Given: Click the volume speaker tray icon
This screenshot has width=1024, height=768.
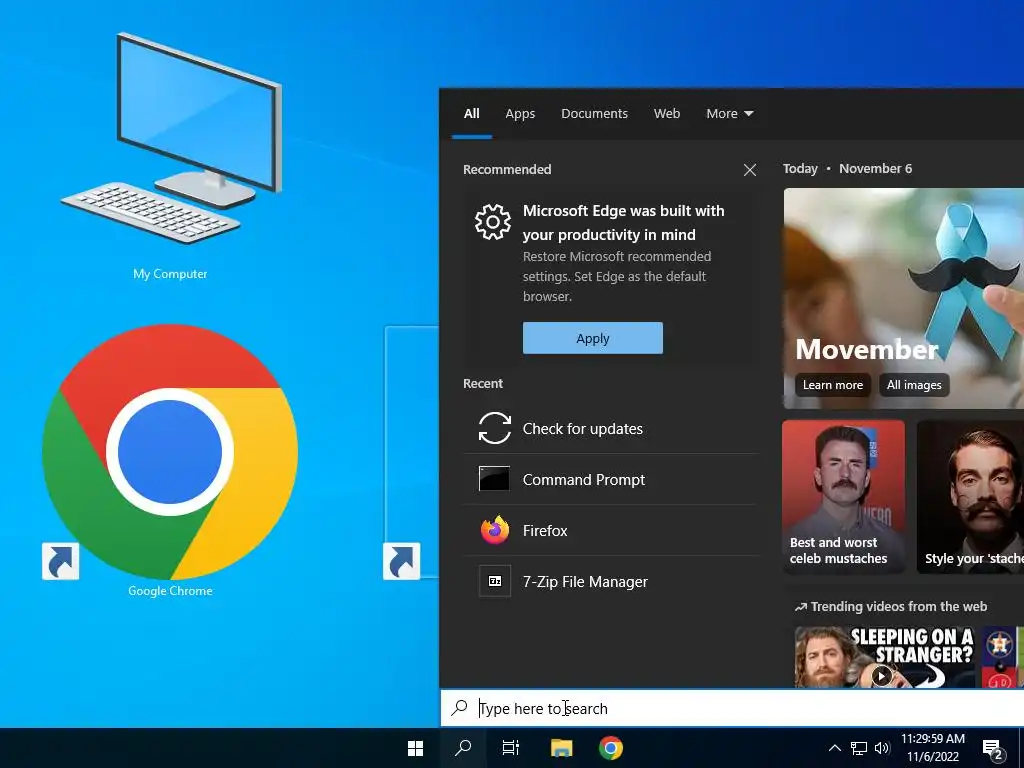Looking at the screenshot, I should [882, 748].
